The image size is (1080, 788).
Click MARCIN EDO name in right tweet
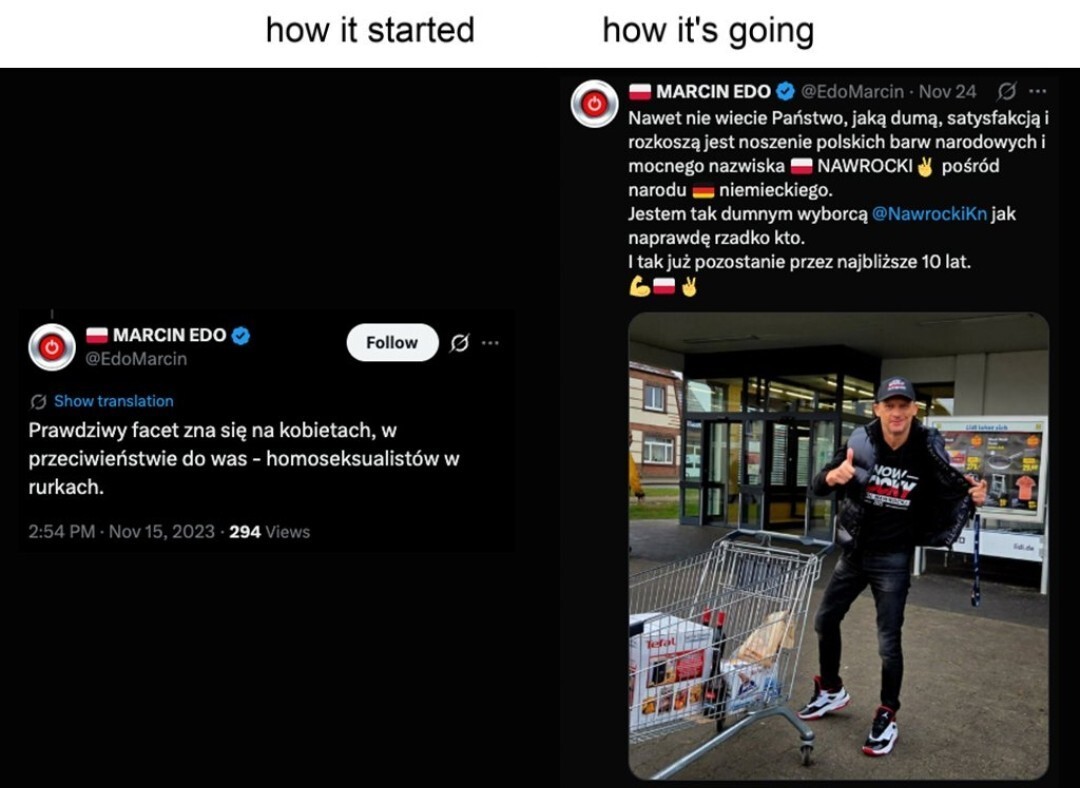pos(713,92)
